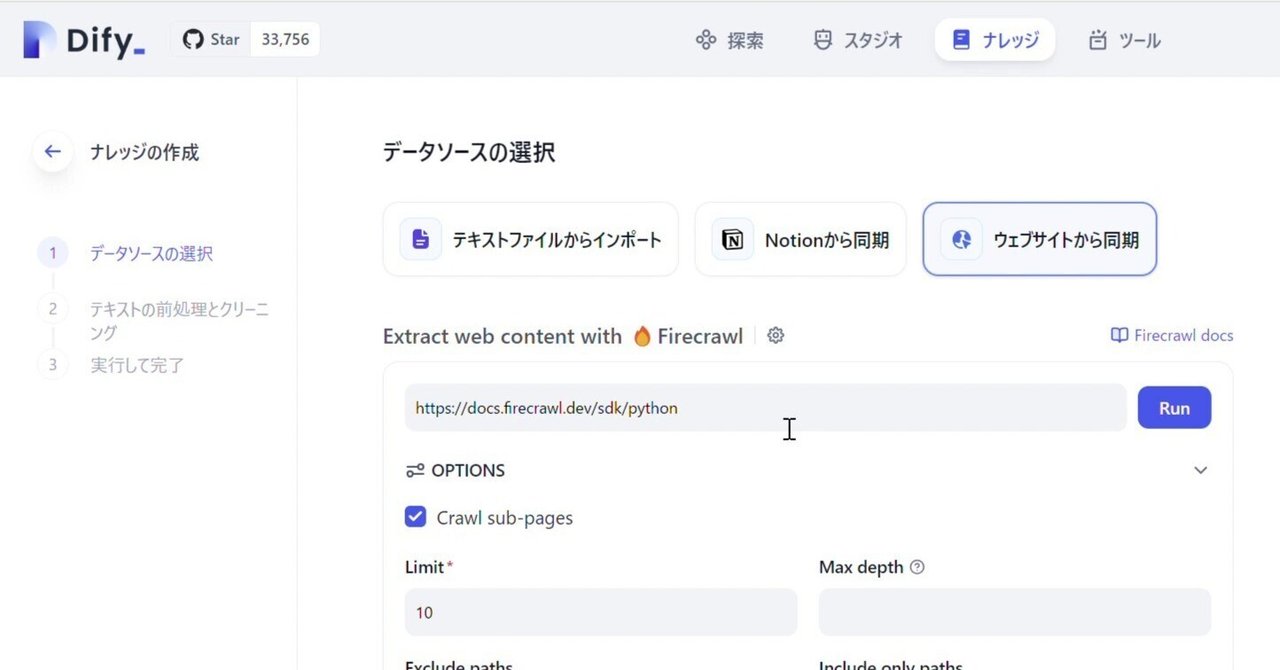Uncheck the Crawl sub-pages checkbox
The height and width of the screenshot is (670, 1280).
(416, 517)
